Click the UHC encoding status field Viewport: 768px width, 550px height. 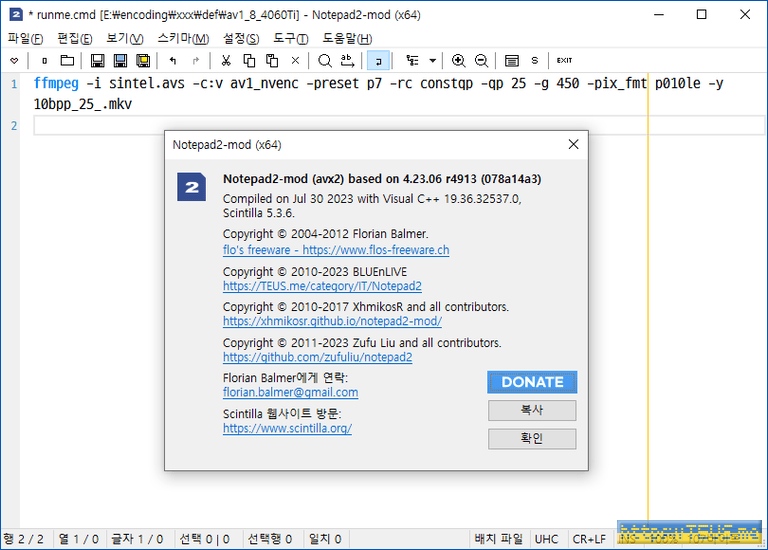[547, 539]
